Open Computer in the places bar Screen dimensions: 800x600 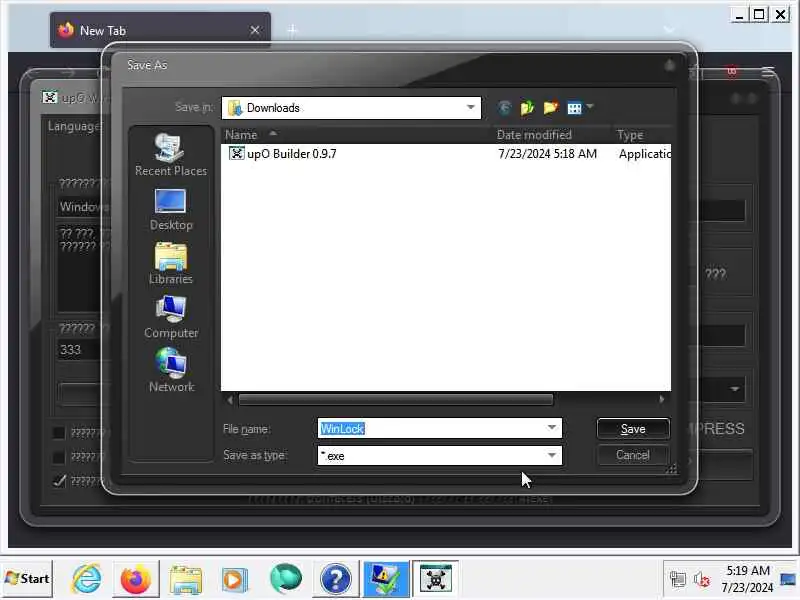click(x=171, y=317)
